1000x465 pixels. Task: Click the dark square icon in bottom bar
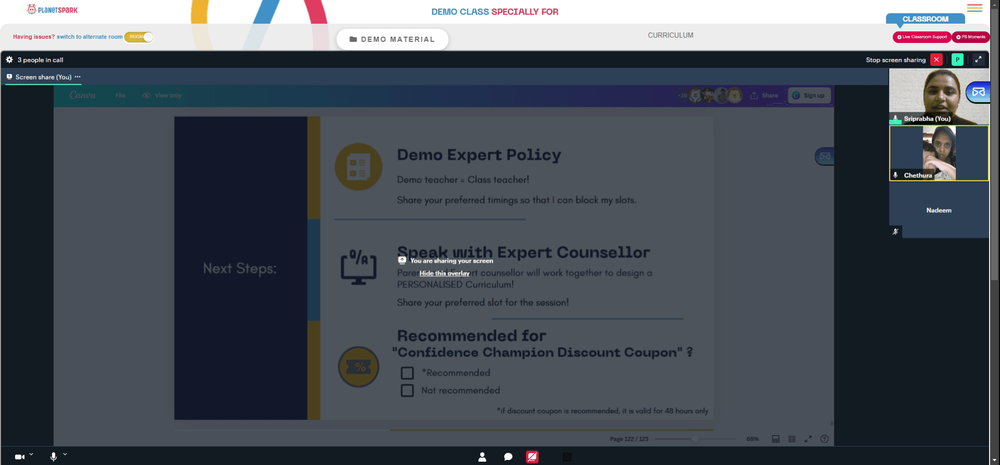(567, 457)
